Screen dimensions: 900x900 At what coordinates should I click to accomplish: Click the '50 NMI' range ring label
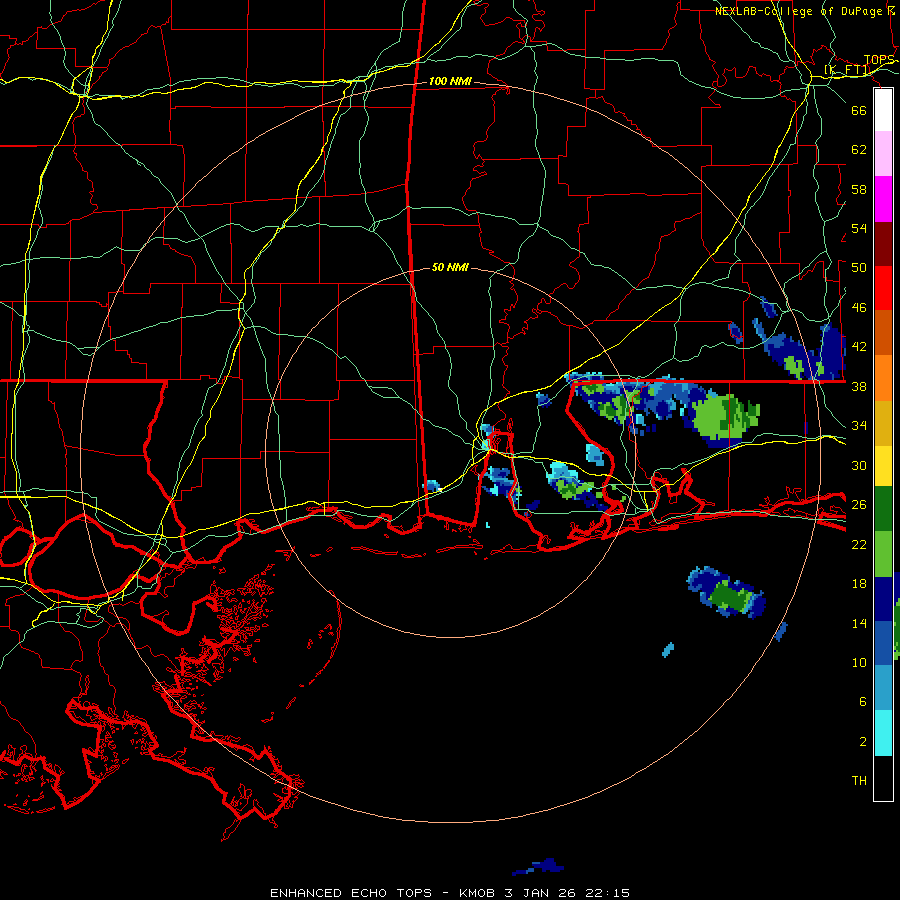click(450, 267)
